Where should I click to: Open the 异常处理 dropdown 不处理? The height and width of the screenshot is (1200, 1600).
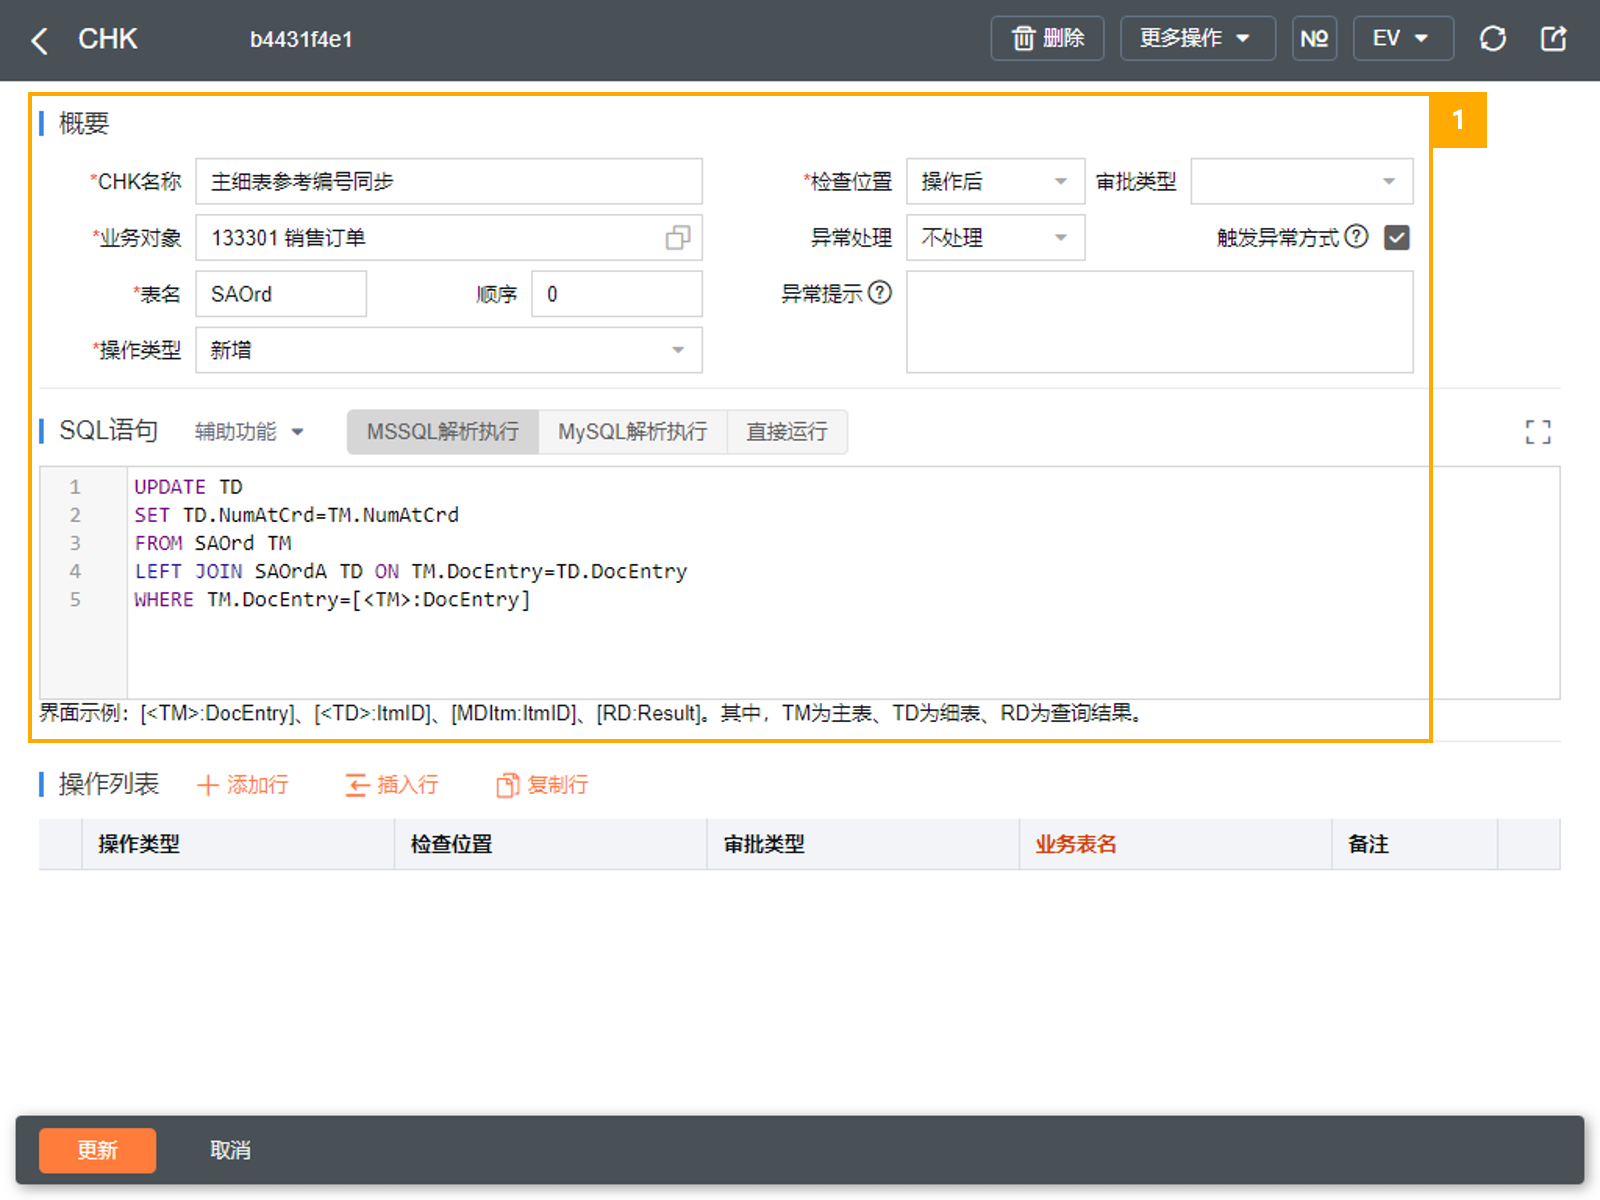click(995, 238)
